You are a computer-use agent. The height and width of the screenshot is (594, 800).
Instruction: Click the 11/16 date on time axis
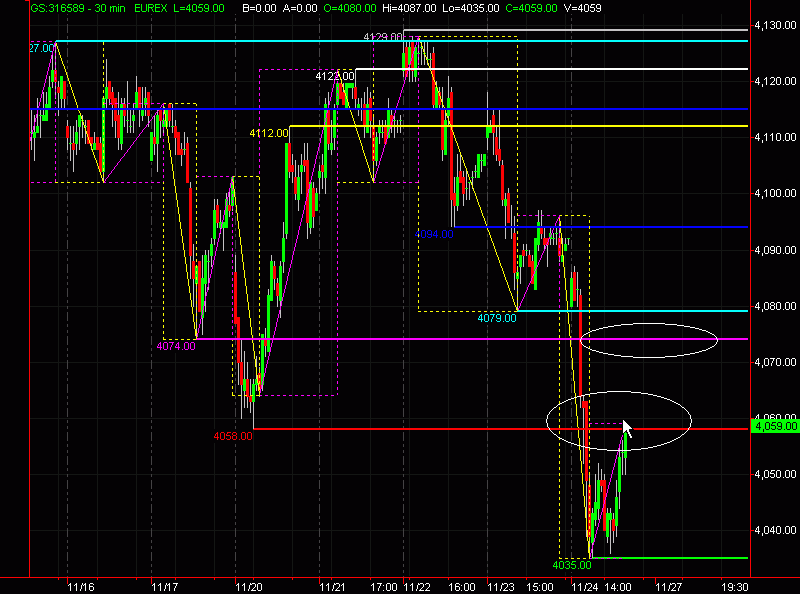click(81, 587)
